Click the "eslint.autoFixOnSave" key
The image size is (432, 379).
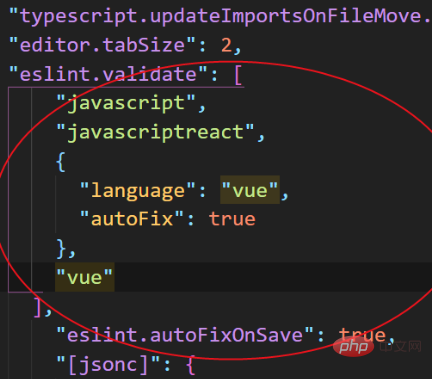(185, 335)
